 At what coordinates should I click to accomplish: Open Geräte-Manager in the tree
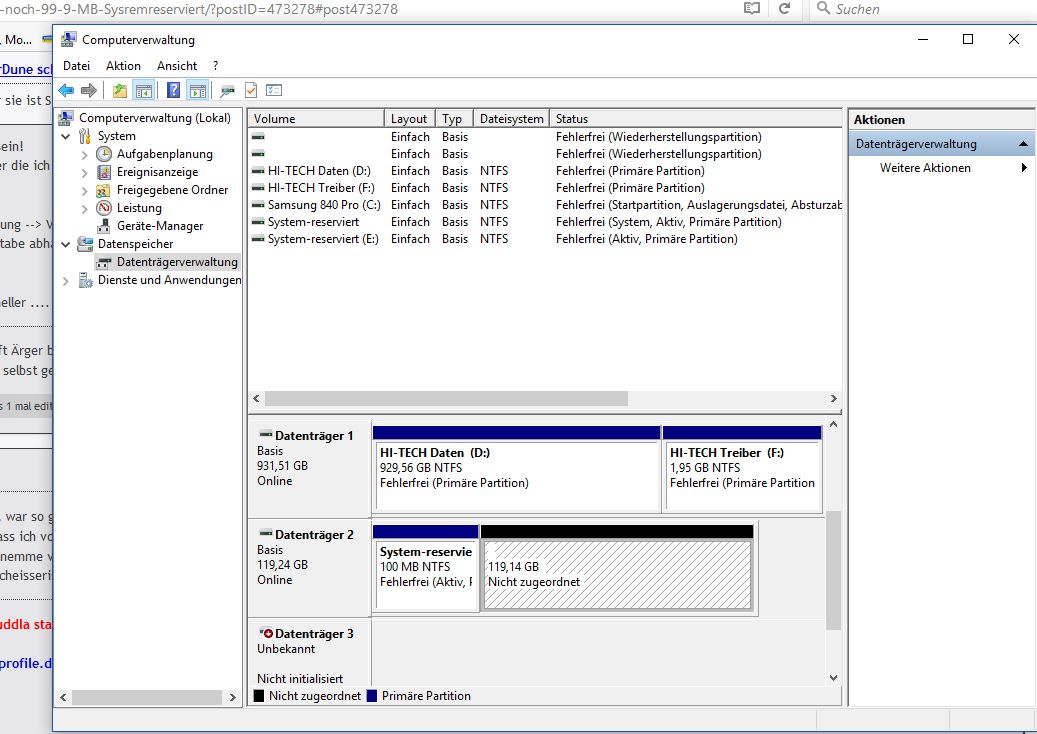tap(159, 226)
